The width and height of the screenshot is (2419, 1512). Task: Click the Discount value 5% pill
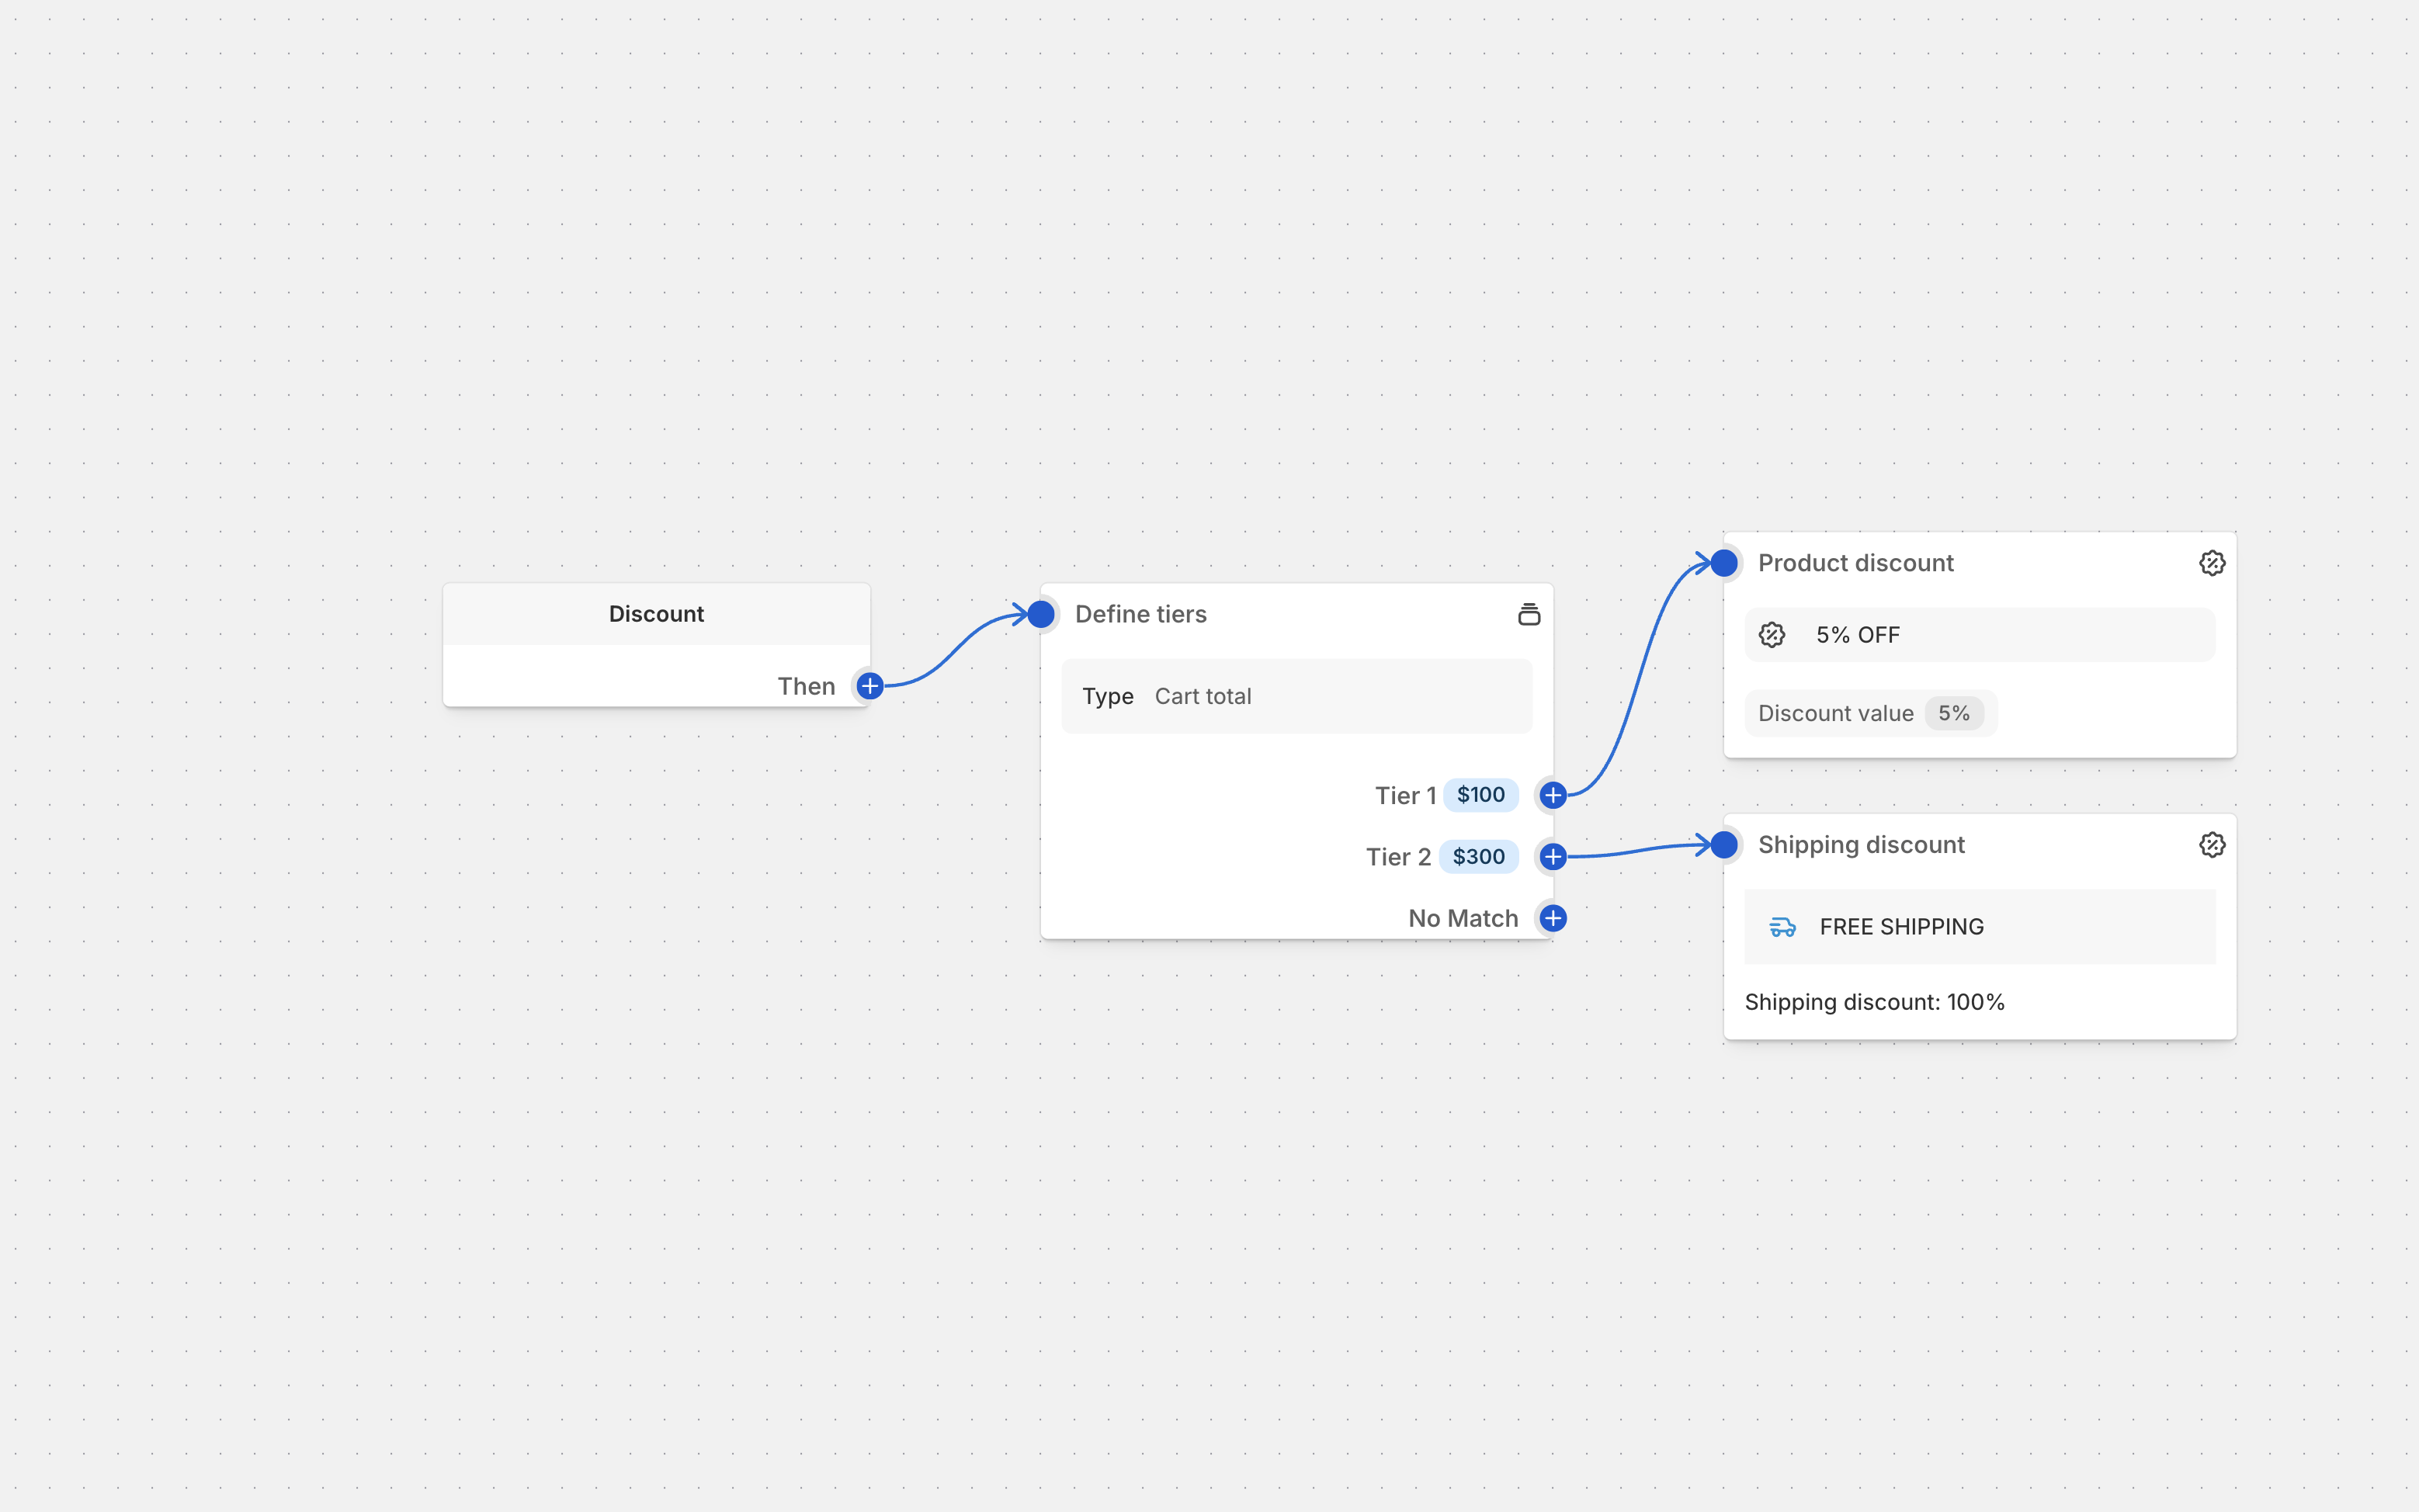[x=1869, y=713]
